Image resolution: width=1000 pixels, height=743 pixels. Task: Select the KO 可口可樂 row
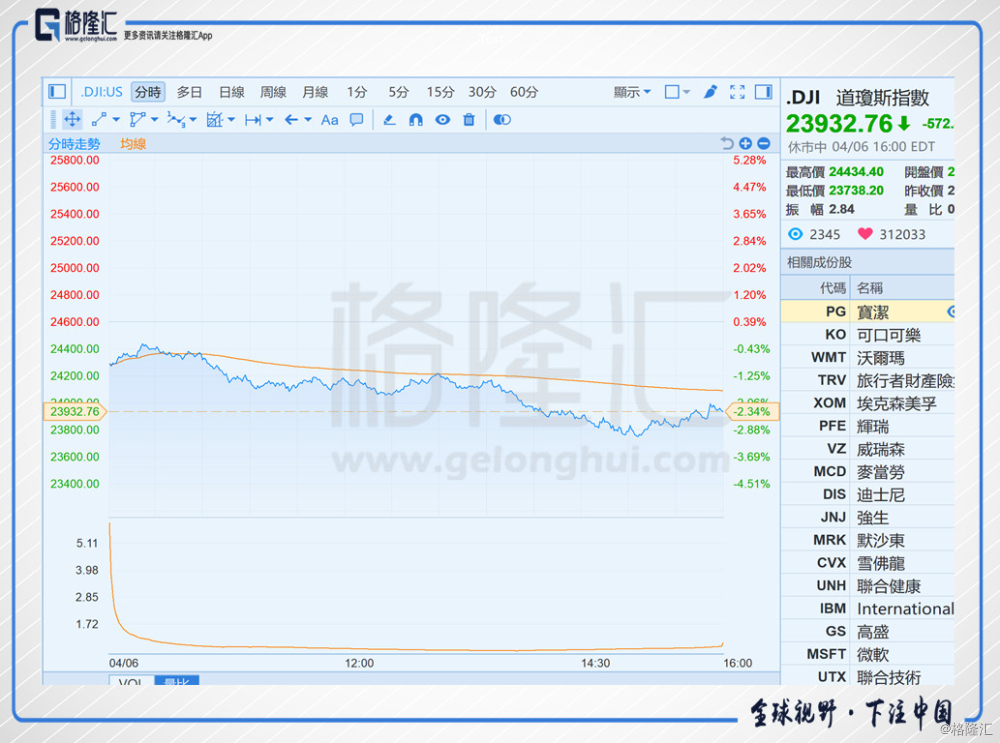[x=867, y=335]
